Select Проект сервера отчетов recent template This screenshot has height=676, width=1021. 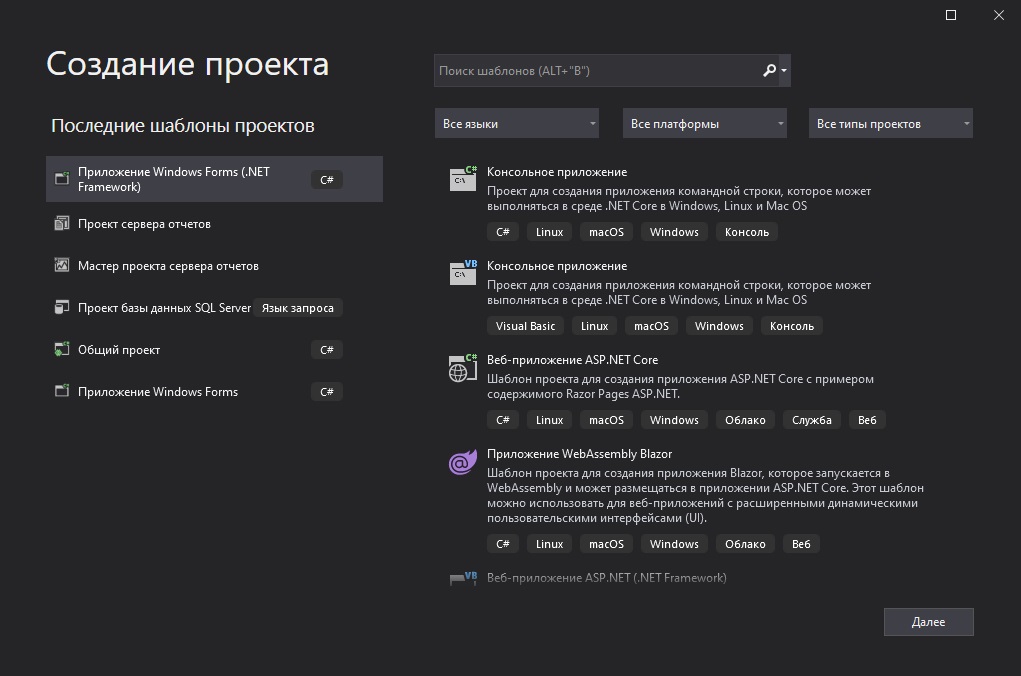pyautogui.click(x=214, y=223)
